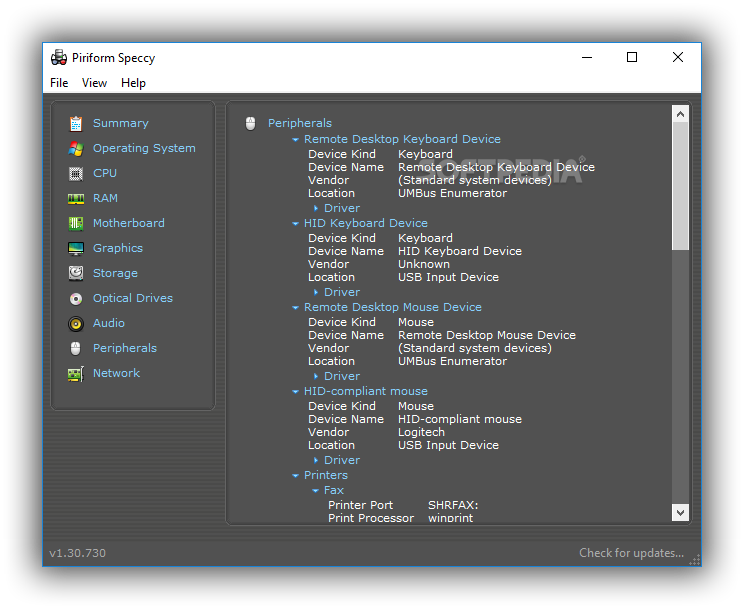Minimize the Piriform Speccy window

click(x=587, y=57)
